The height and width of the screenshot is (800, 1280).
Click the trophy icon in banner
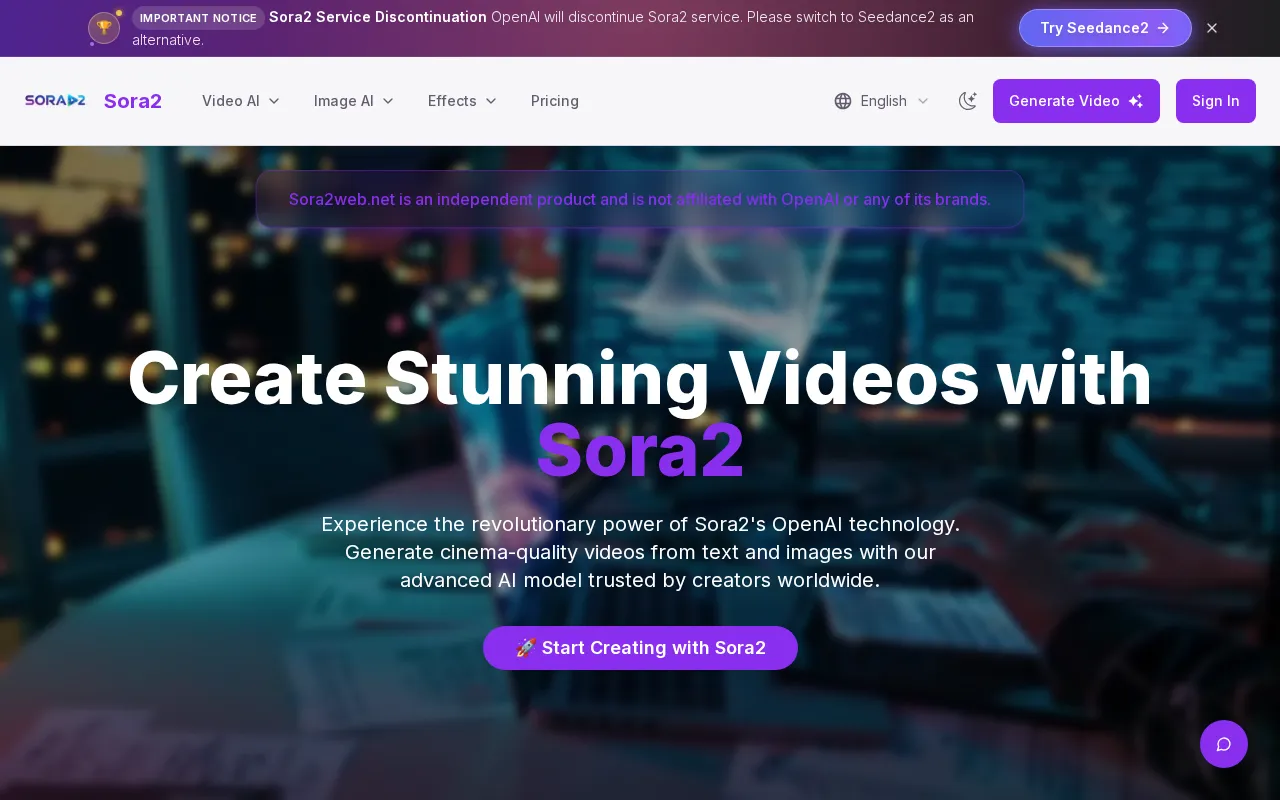point(104,28)
